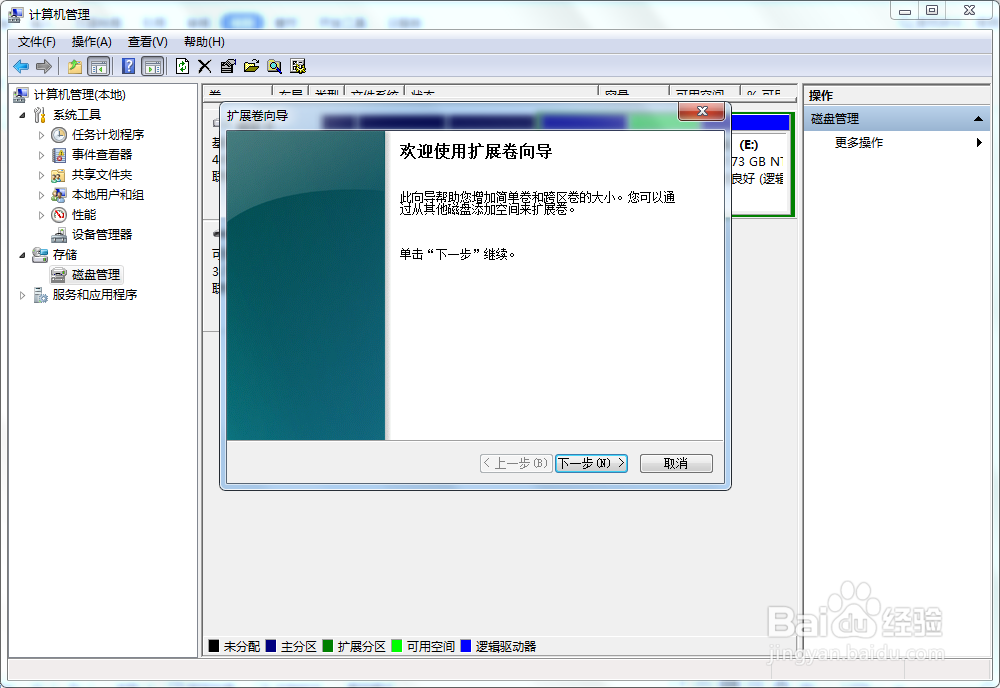Click the 更多操作 submenu arrow
This screenshot has height=688, width=1000.
[979, 143]
